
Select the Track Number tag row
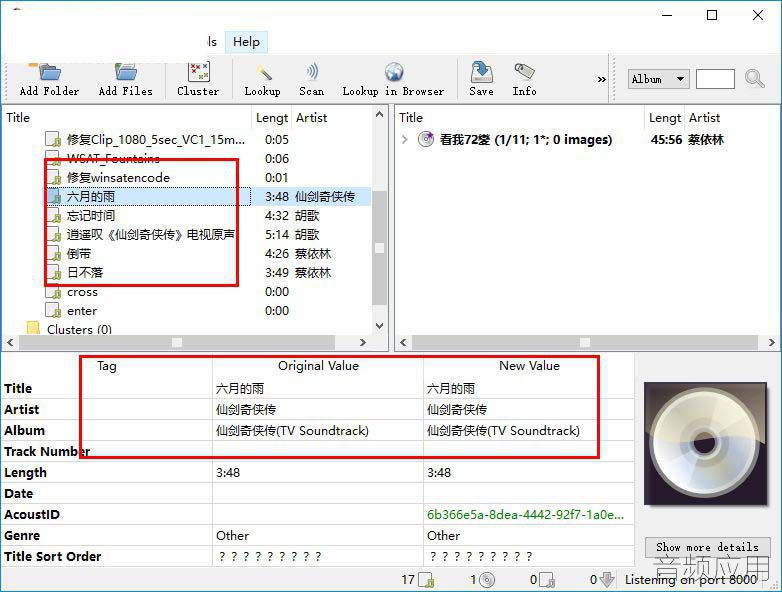(x=47, y=451)
